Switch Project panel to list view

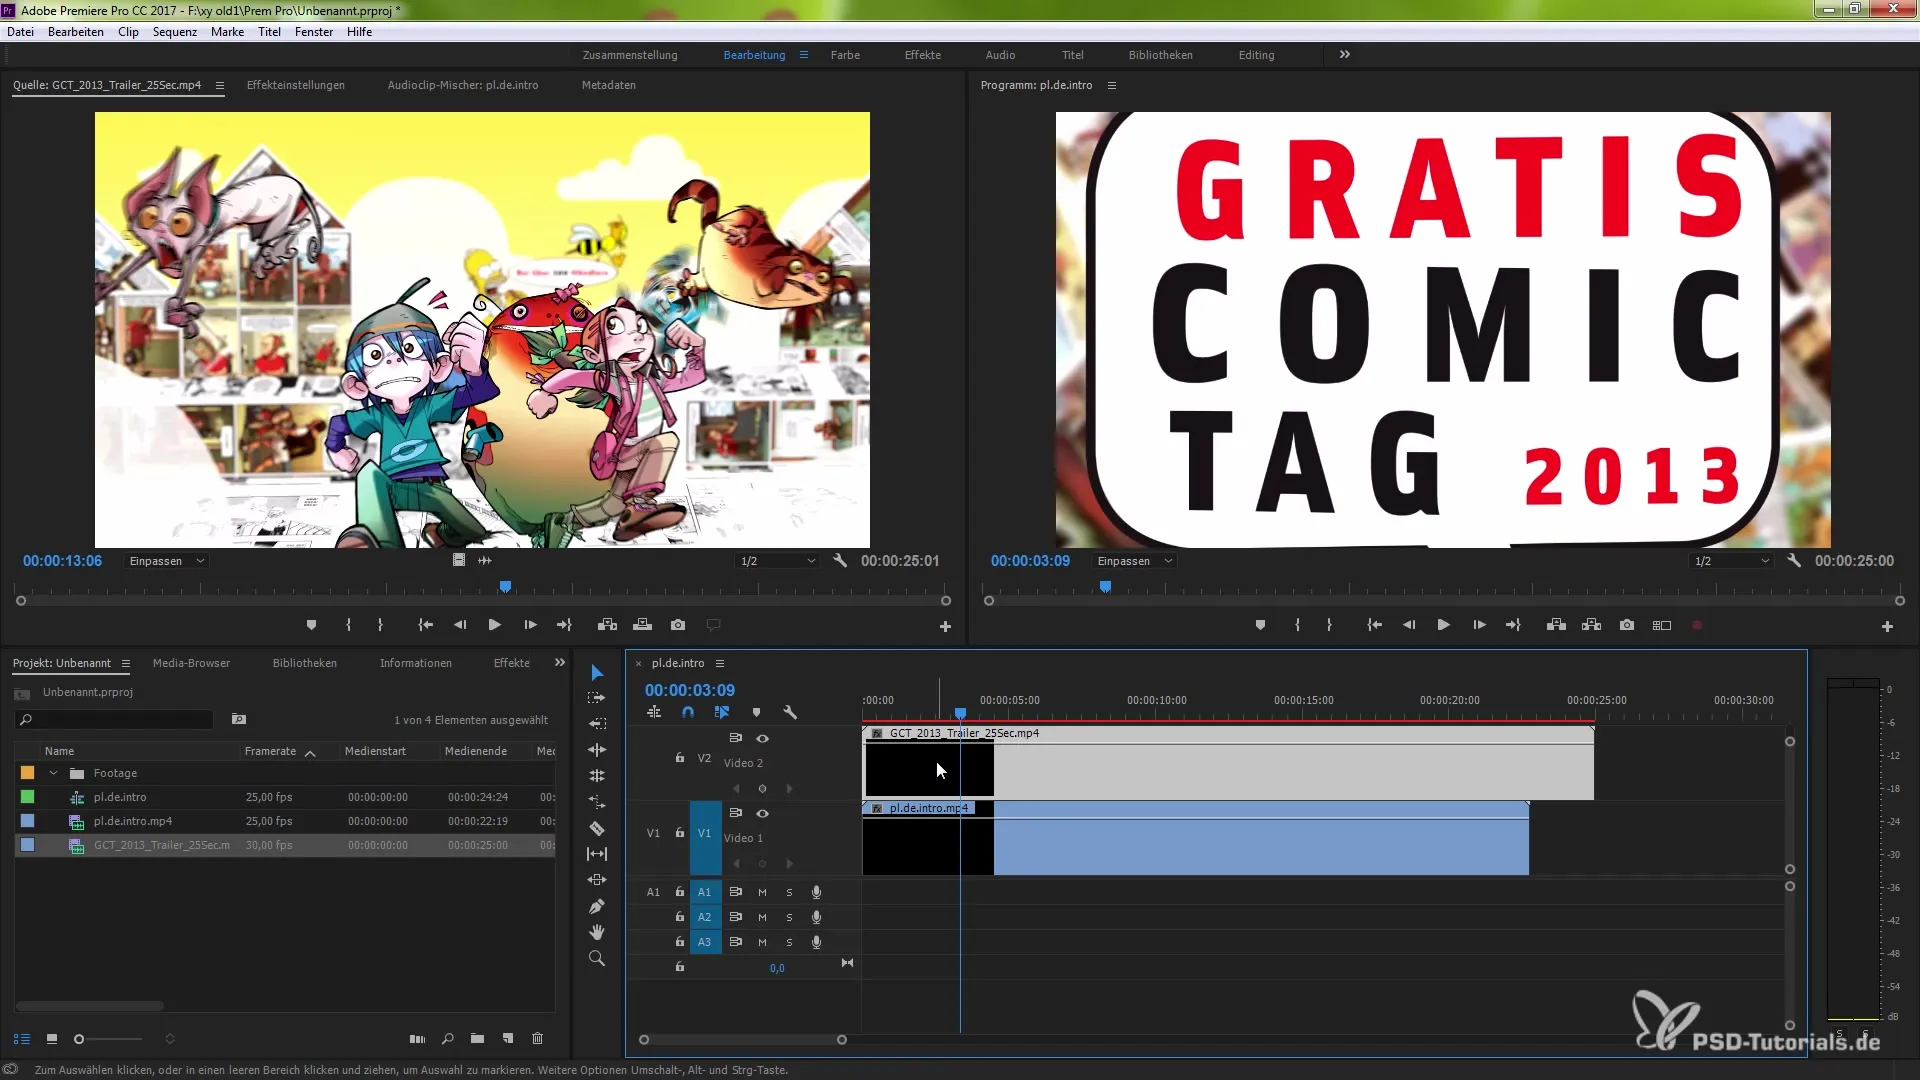coord(22,1039)
